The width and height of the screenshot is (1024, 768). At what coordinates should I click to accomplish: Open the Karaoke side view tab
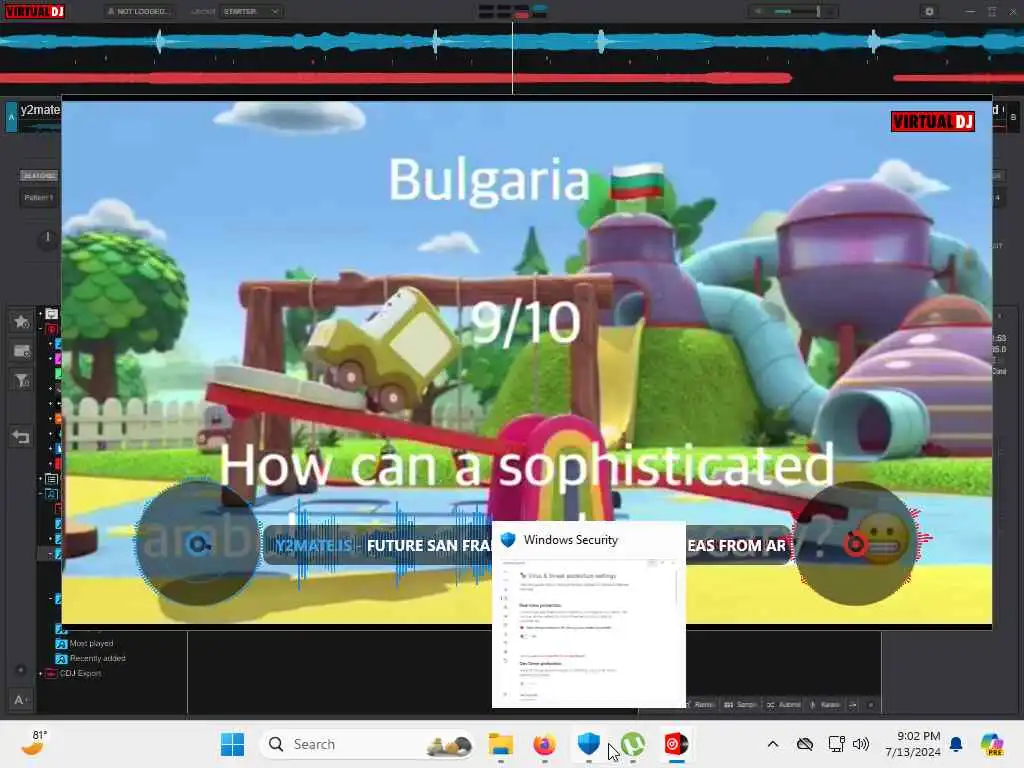pyautogui.click(x=825, y=705)
